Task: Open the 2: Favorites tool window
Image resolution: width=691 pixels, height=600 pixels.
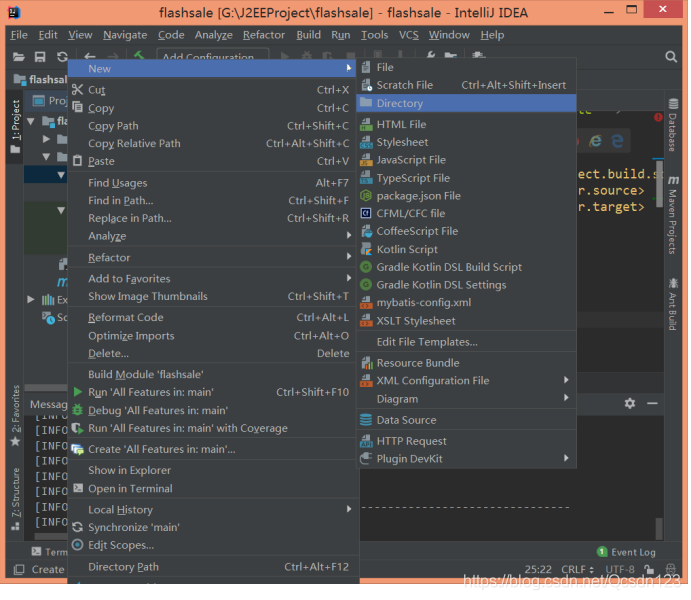Action: point(15,415)
